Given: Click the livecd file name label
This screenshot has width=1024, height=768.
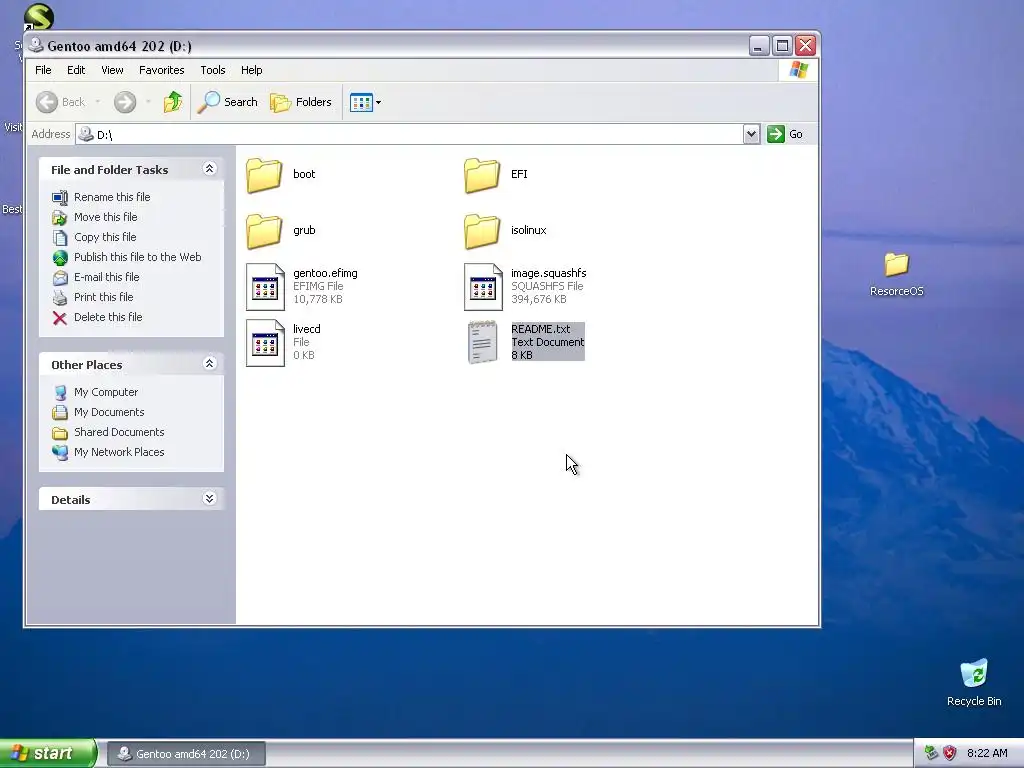Looking at the screenshot, I should click(x=307, y=329).
